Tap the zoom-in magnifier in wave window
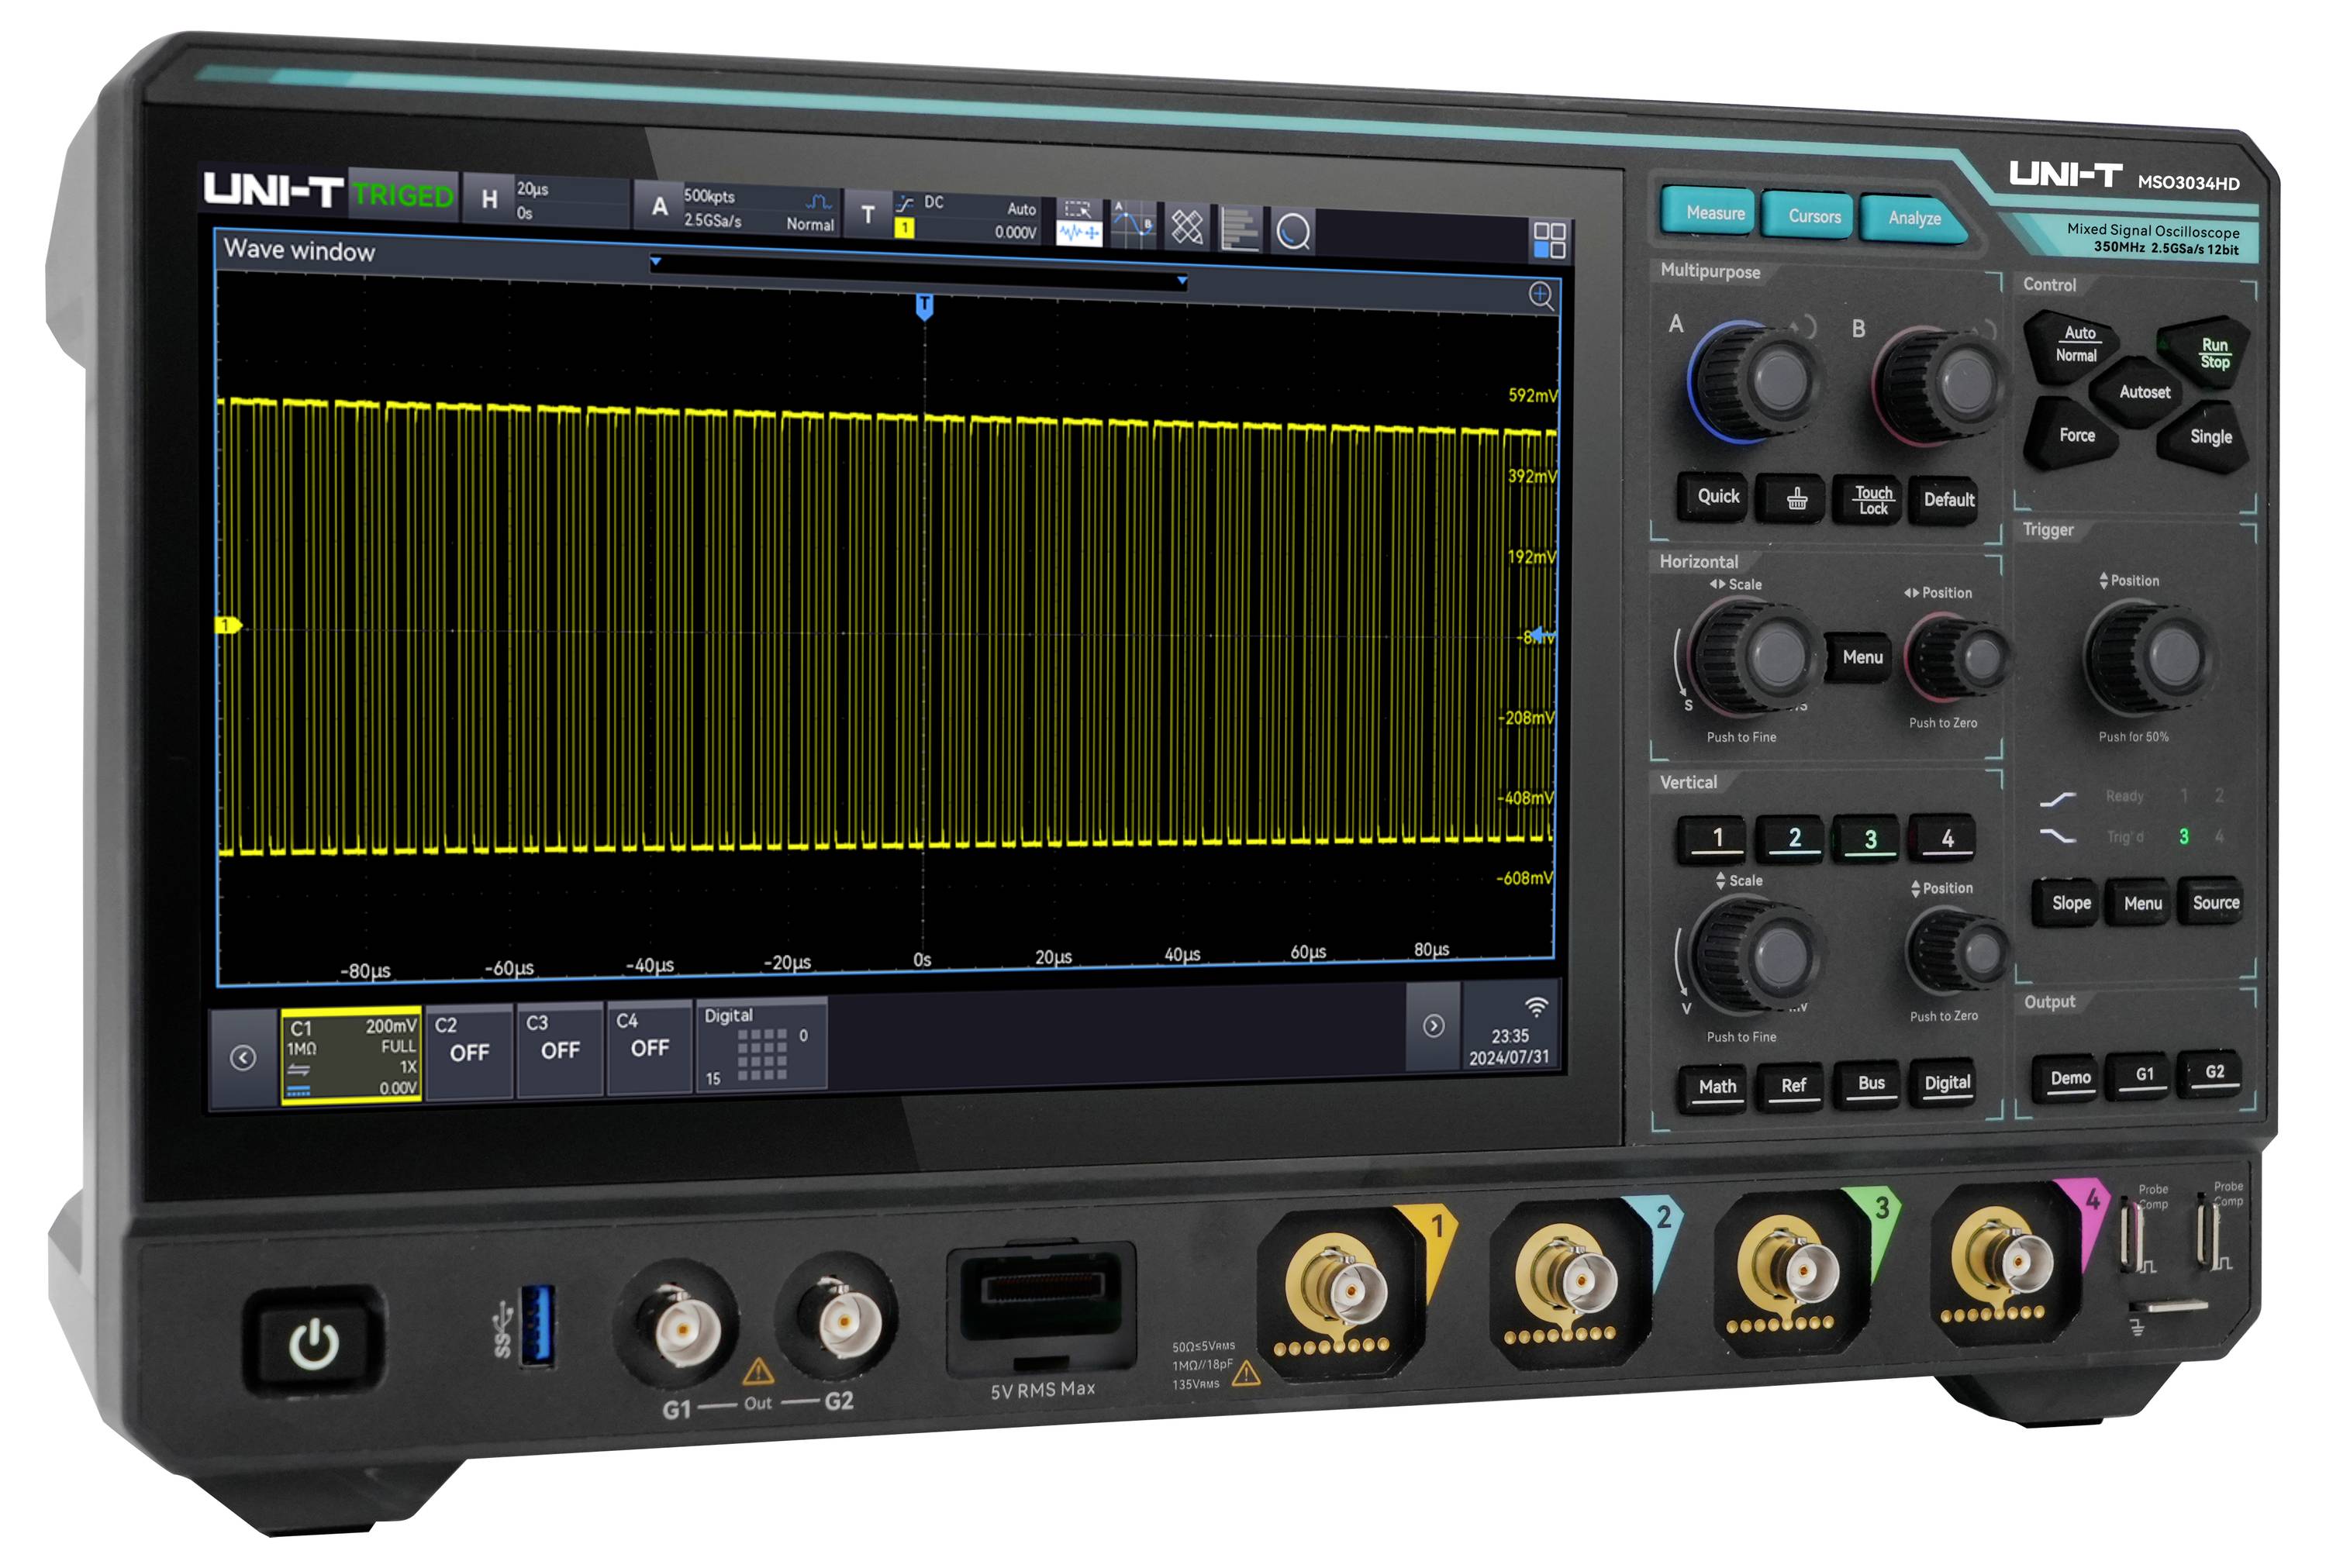The height and width of the screenshot is (1568, 2326). (1541, 295)
